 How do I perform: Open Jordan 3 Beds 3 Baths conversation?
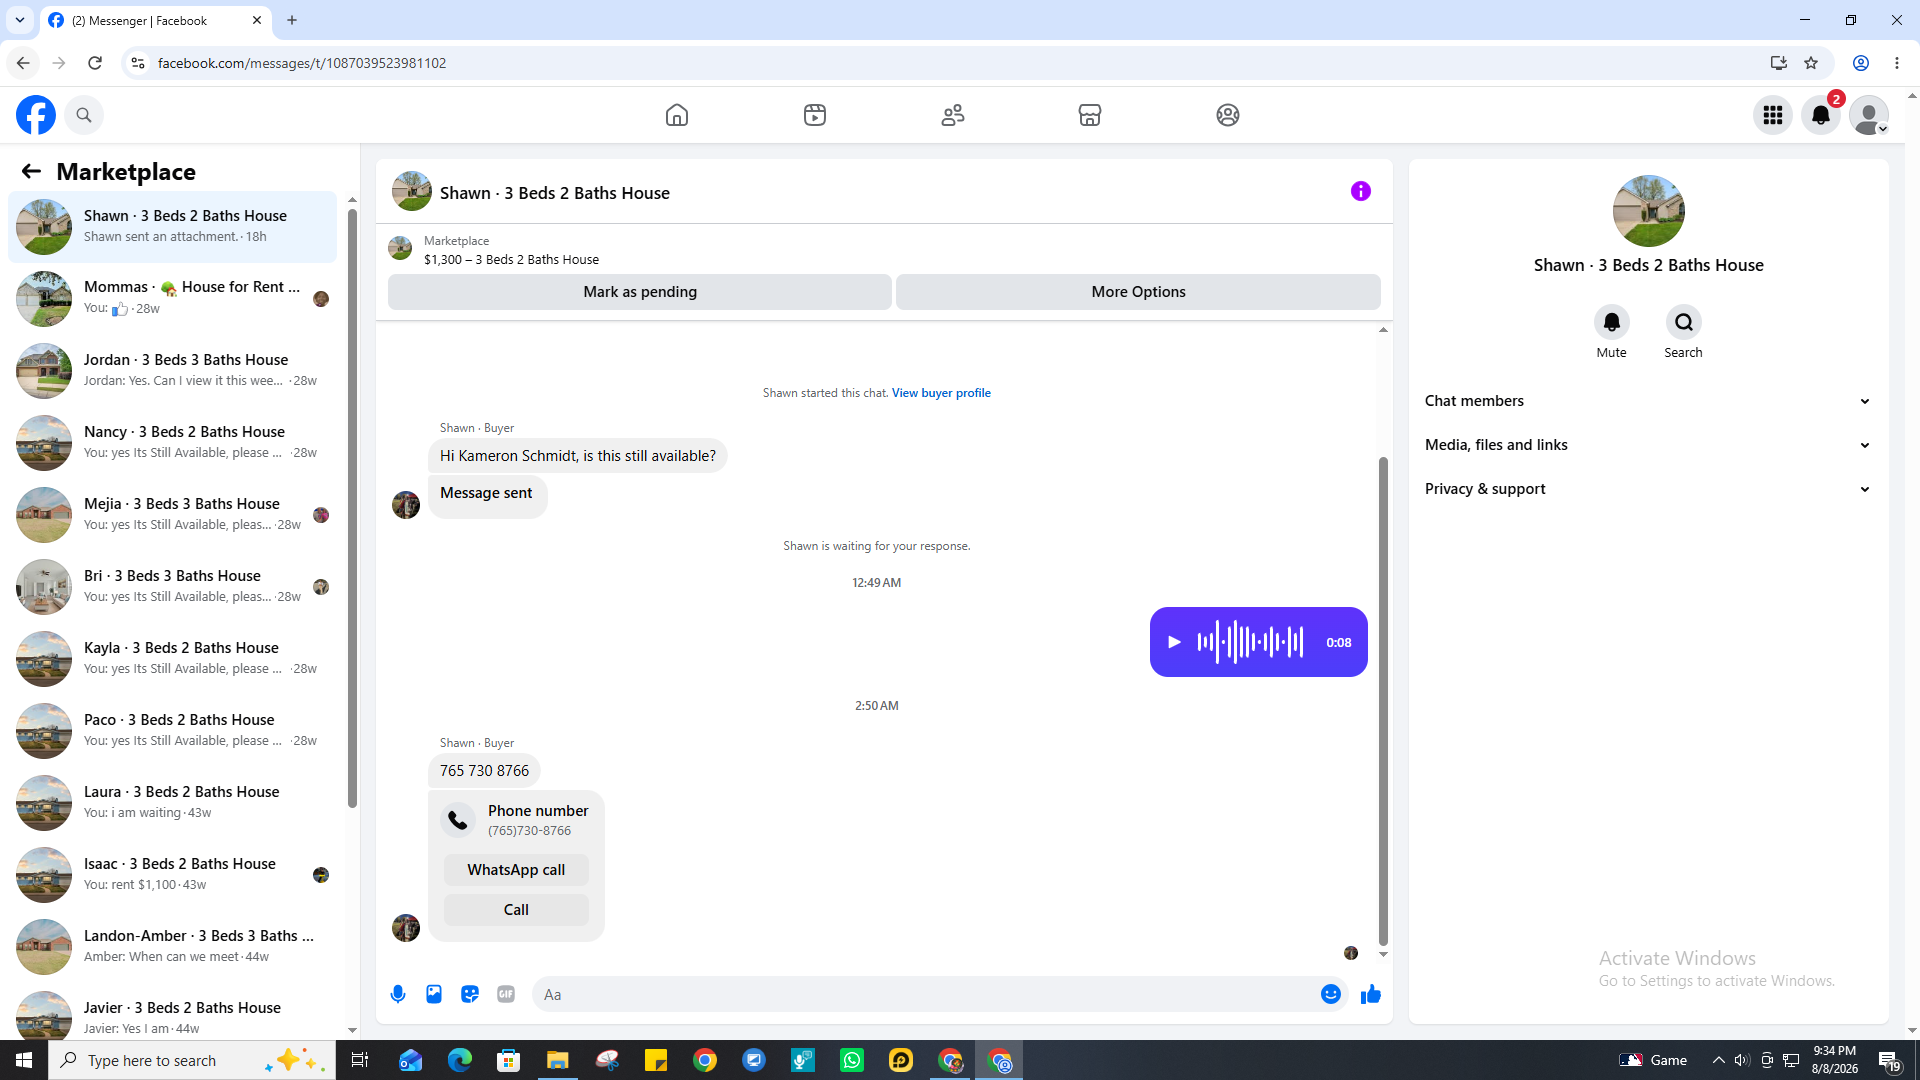coord(173,370)
